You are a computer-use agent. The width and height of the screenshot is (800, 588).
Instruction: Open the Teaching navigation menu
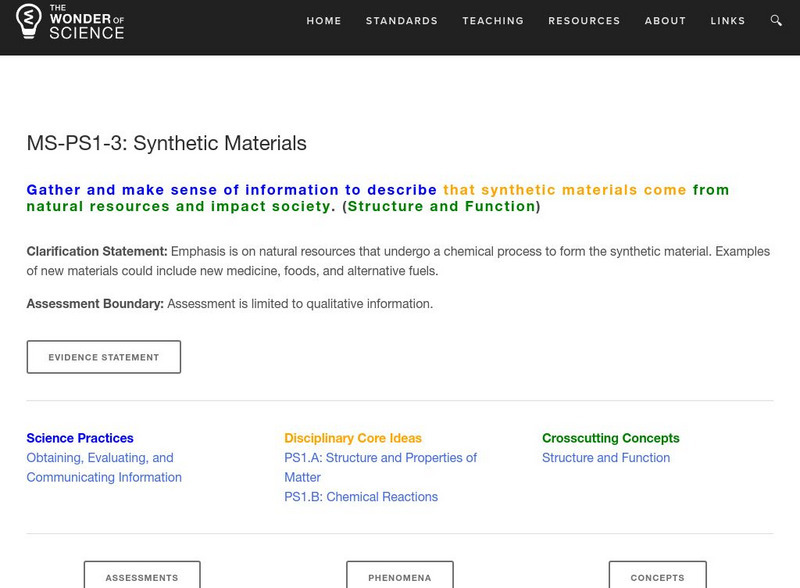tap(493, 21)
